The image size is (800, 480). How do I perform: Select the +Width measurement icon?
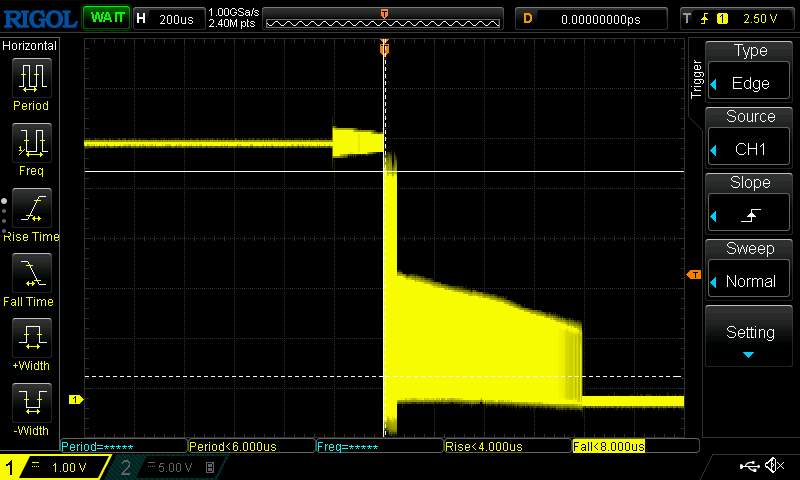coord(31,343)
